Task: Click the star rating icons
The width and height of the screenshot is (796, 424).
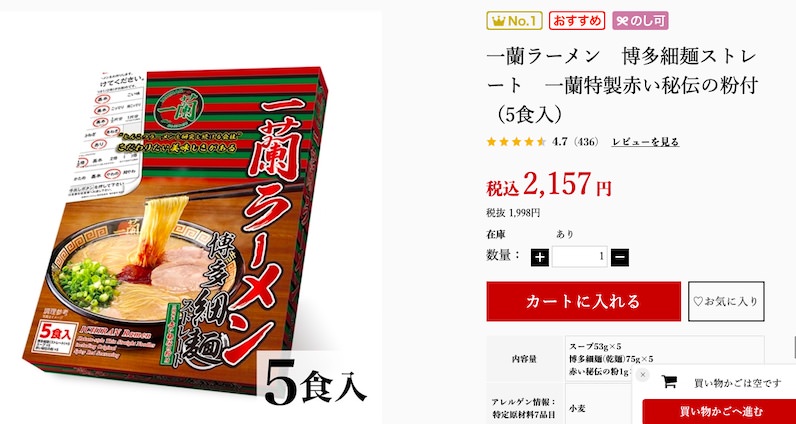Action: coord(516,142)
